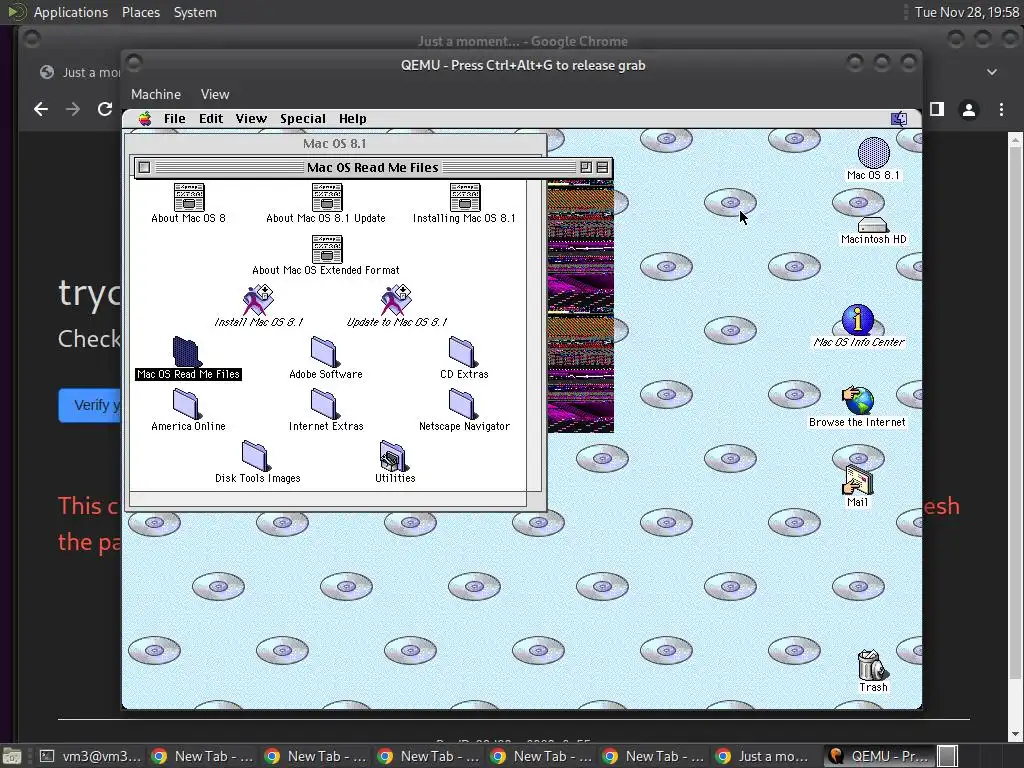Click the Browse the Internet desktop icon

[857, 400]
